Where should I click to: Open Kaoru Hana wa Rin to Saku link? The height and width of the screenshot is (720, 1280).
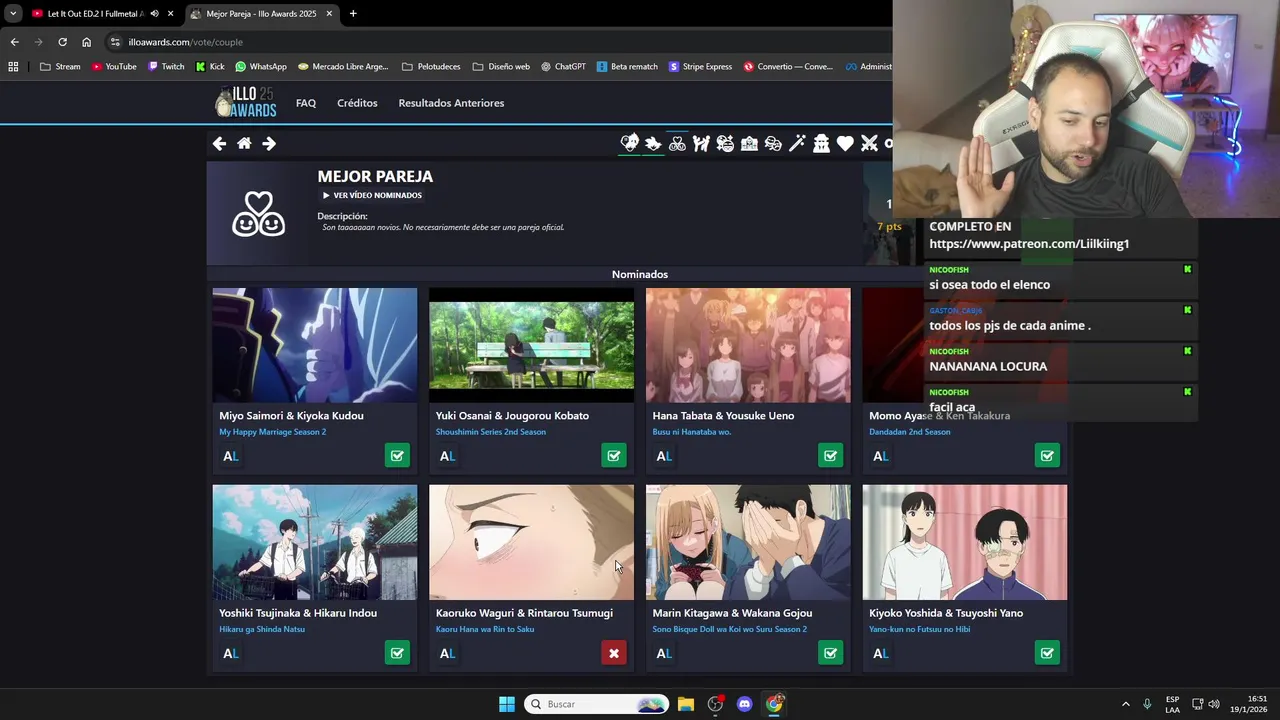[x=485, y=629]
